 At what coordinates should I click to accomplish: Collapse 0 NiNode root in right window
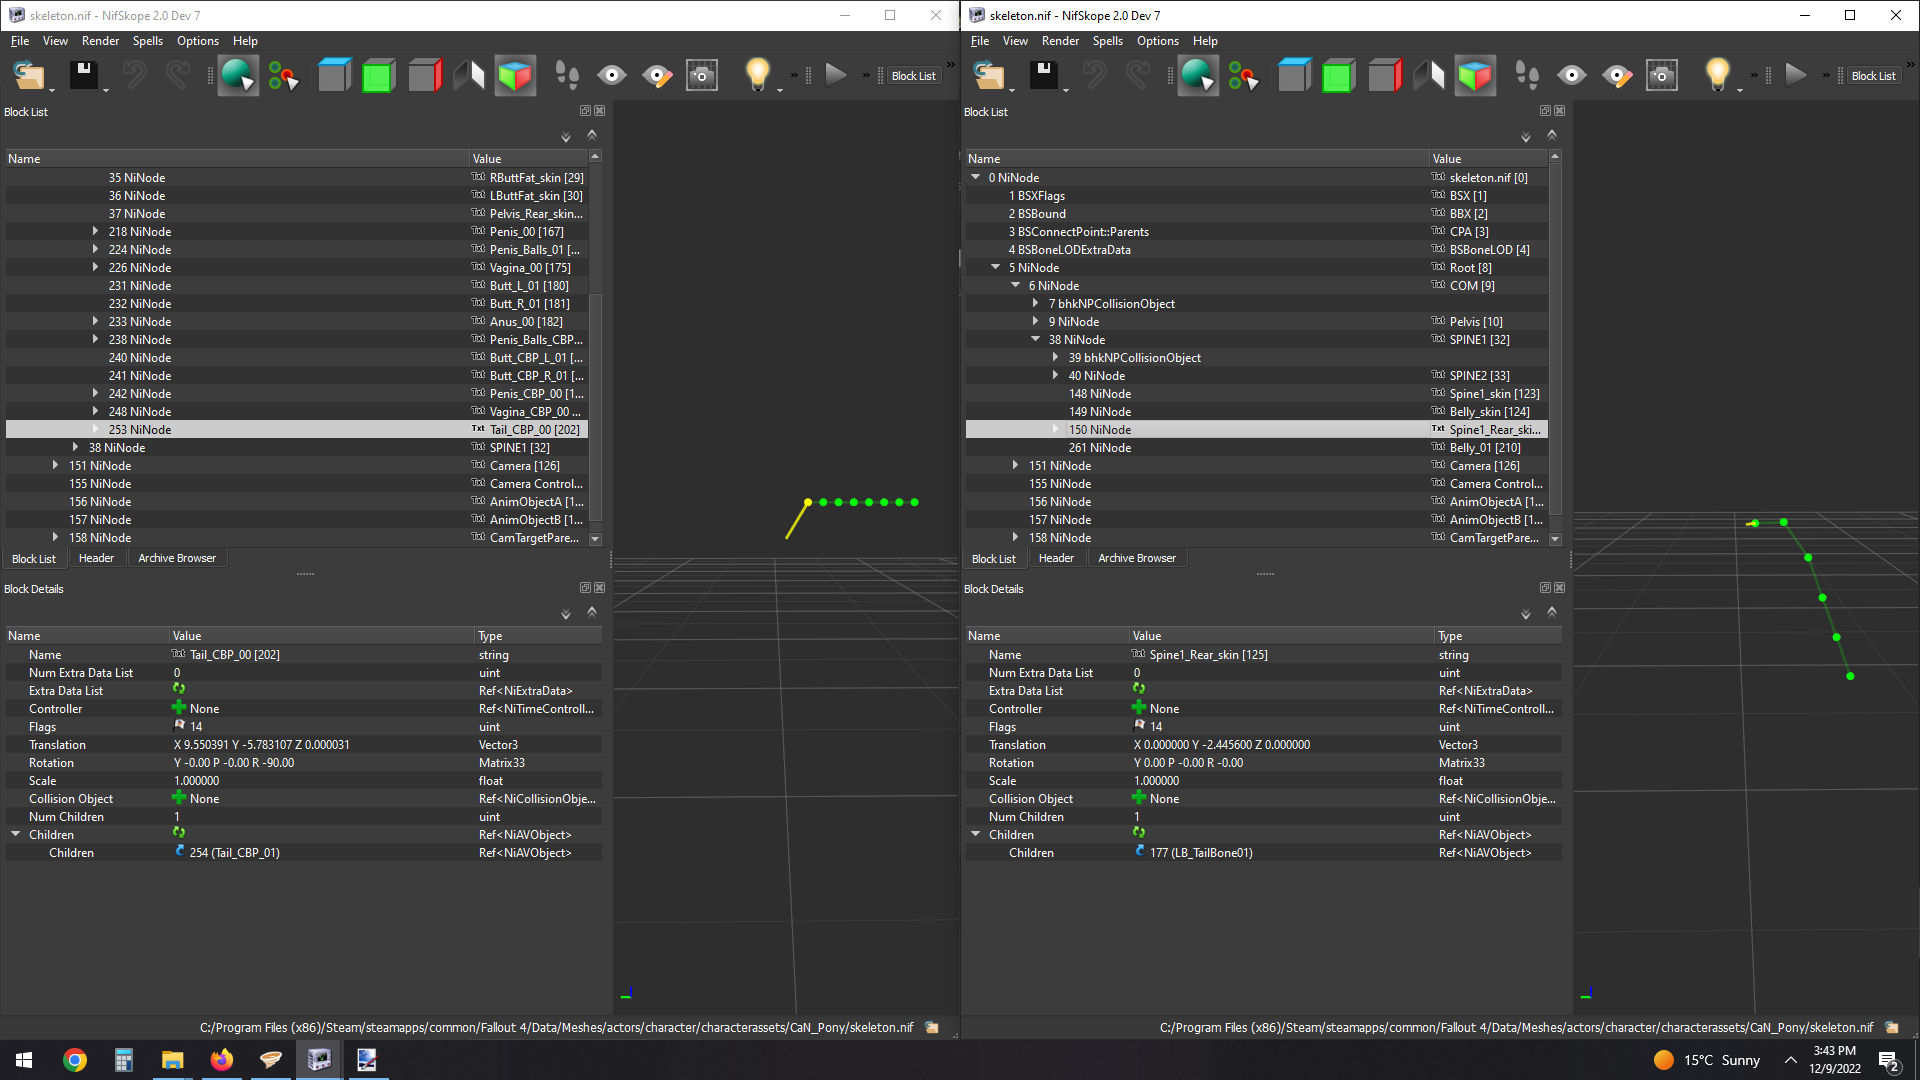(x=975, y=178)
